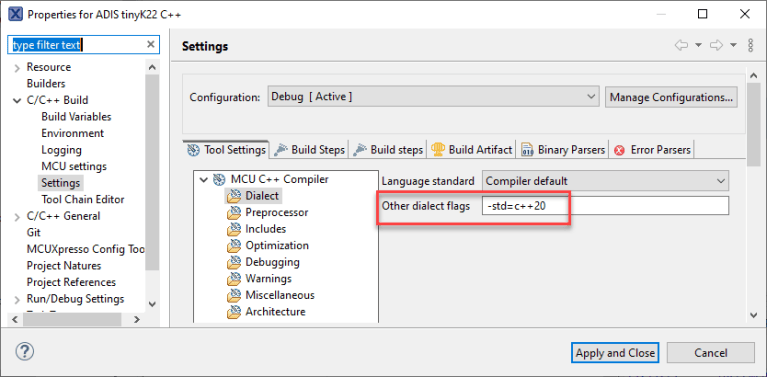Click settings pane scrollbar up arrow

pos(753,76)
